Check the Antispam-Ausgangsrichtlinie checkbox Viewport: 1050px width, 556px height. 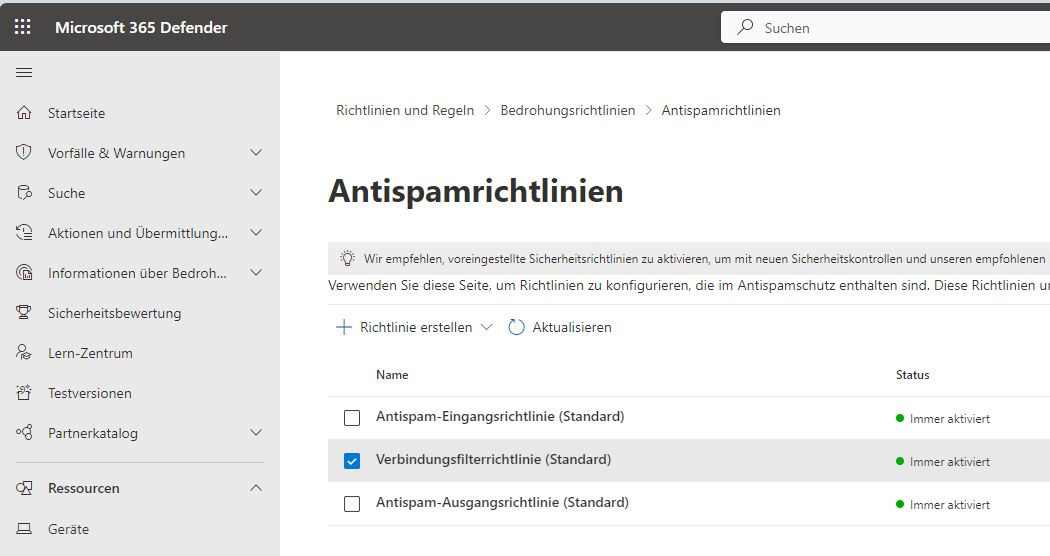pos(352,504)
